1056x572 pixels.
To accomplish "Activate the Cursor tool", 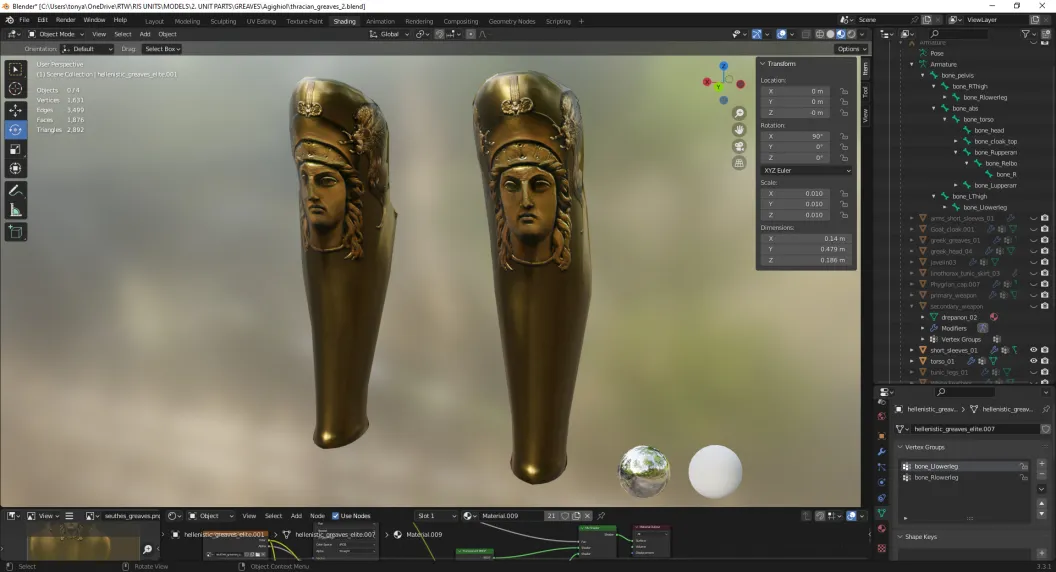I will click(x=15, y=88).
